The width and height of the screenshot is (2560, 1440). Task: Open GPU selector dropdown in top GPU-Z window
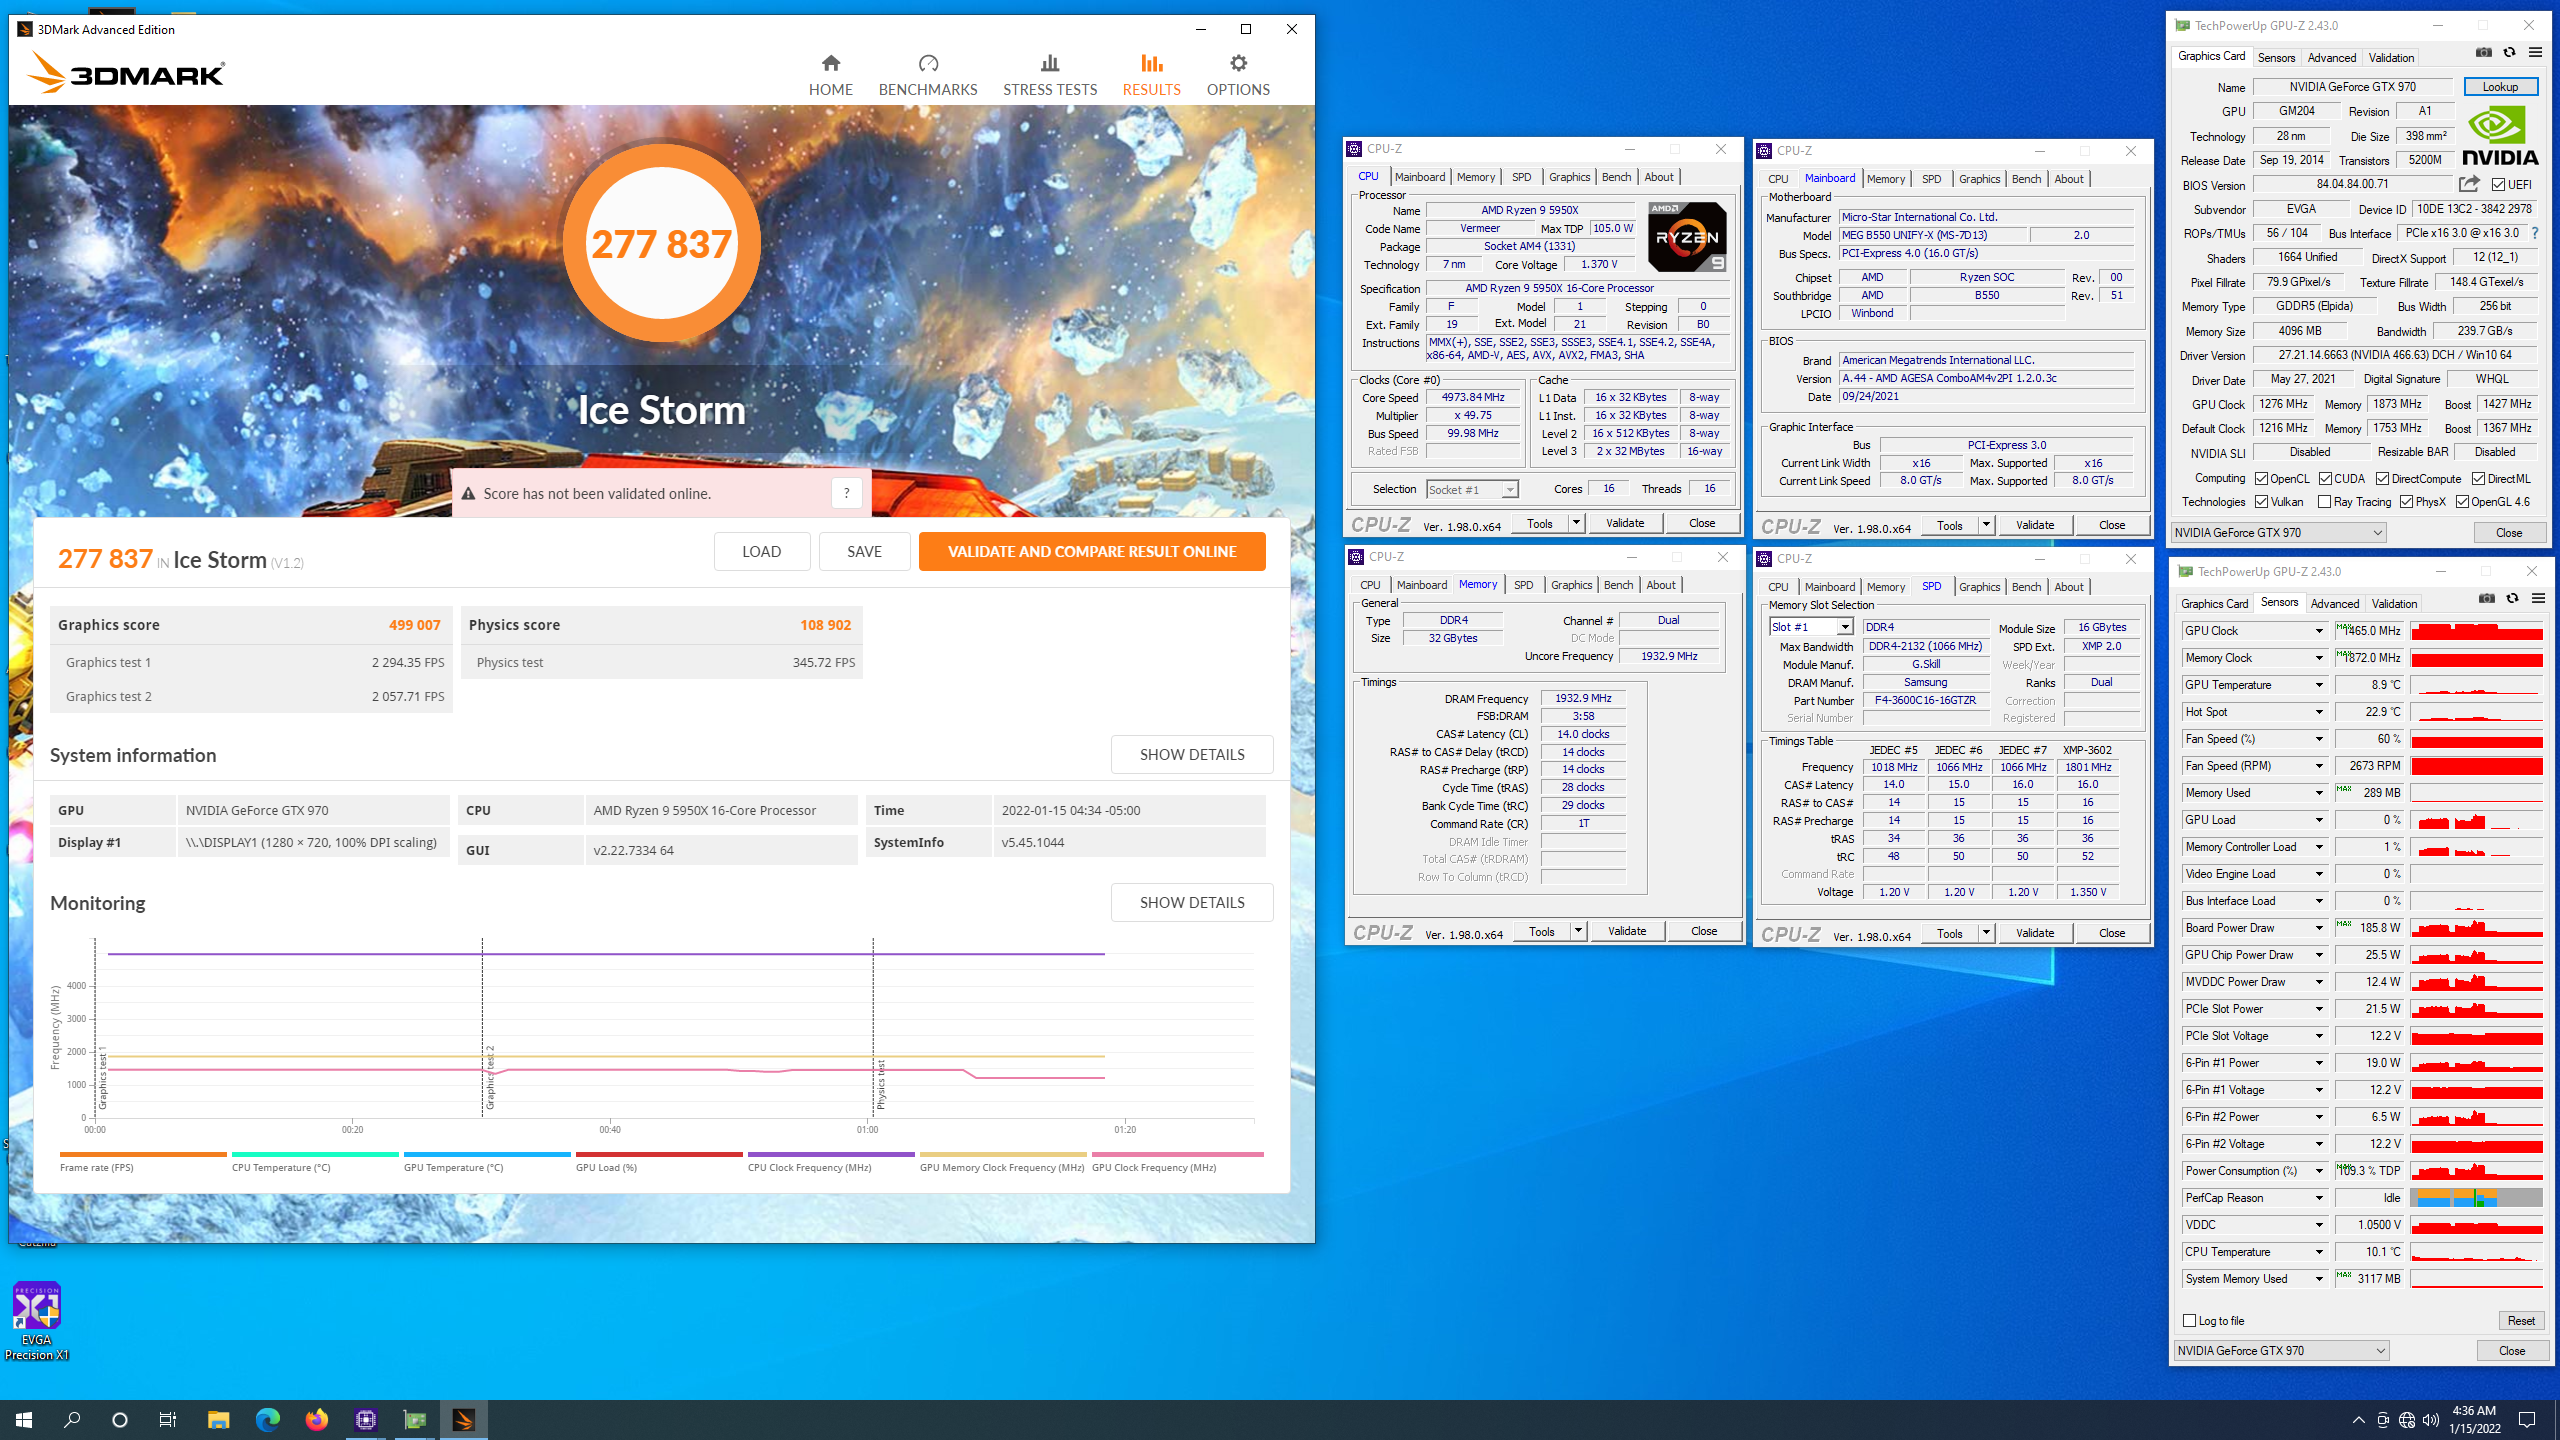click(2278, 533)
